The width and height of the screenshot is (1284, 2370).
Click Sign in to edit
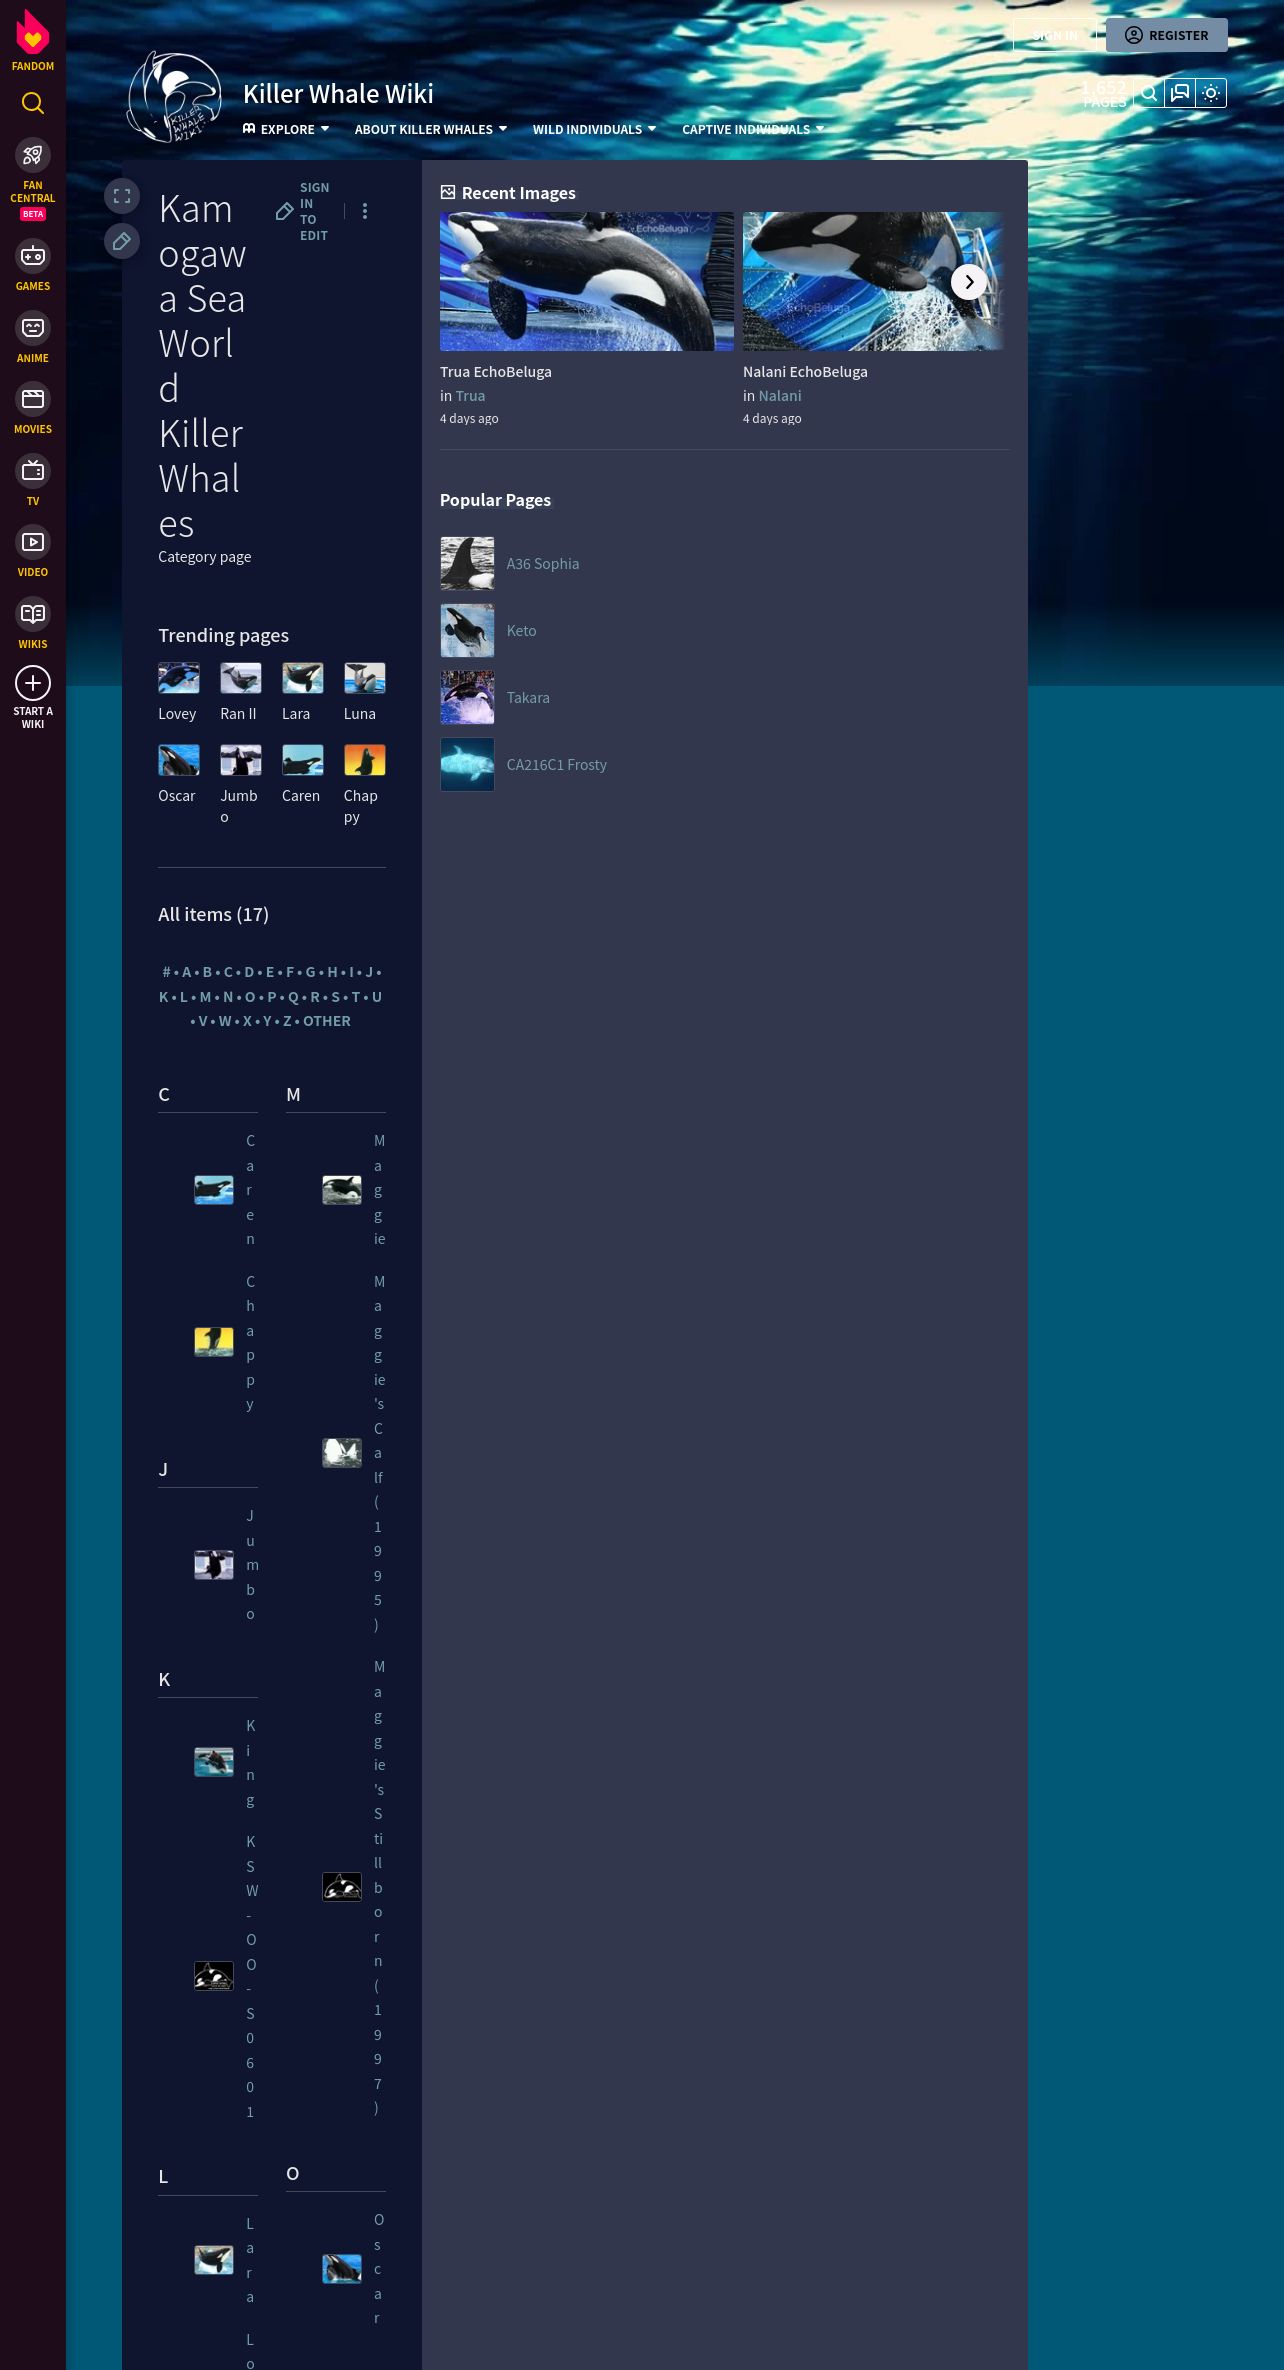pos(303,211)
